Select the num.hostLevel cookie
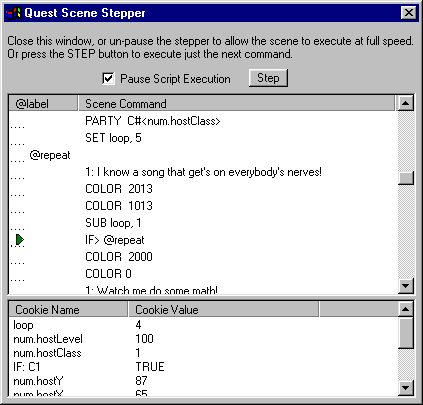Screen dimensions: 423x405 pos(48,339)
